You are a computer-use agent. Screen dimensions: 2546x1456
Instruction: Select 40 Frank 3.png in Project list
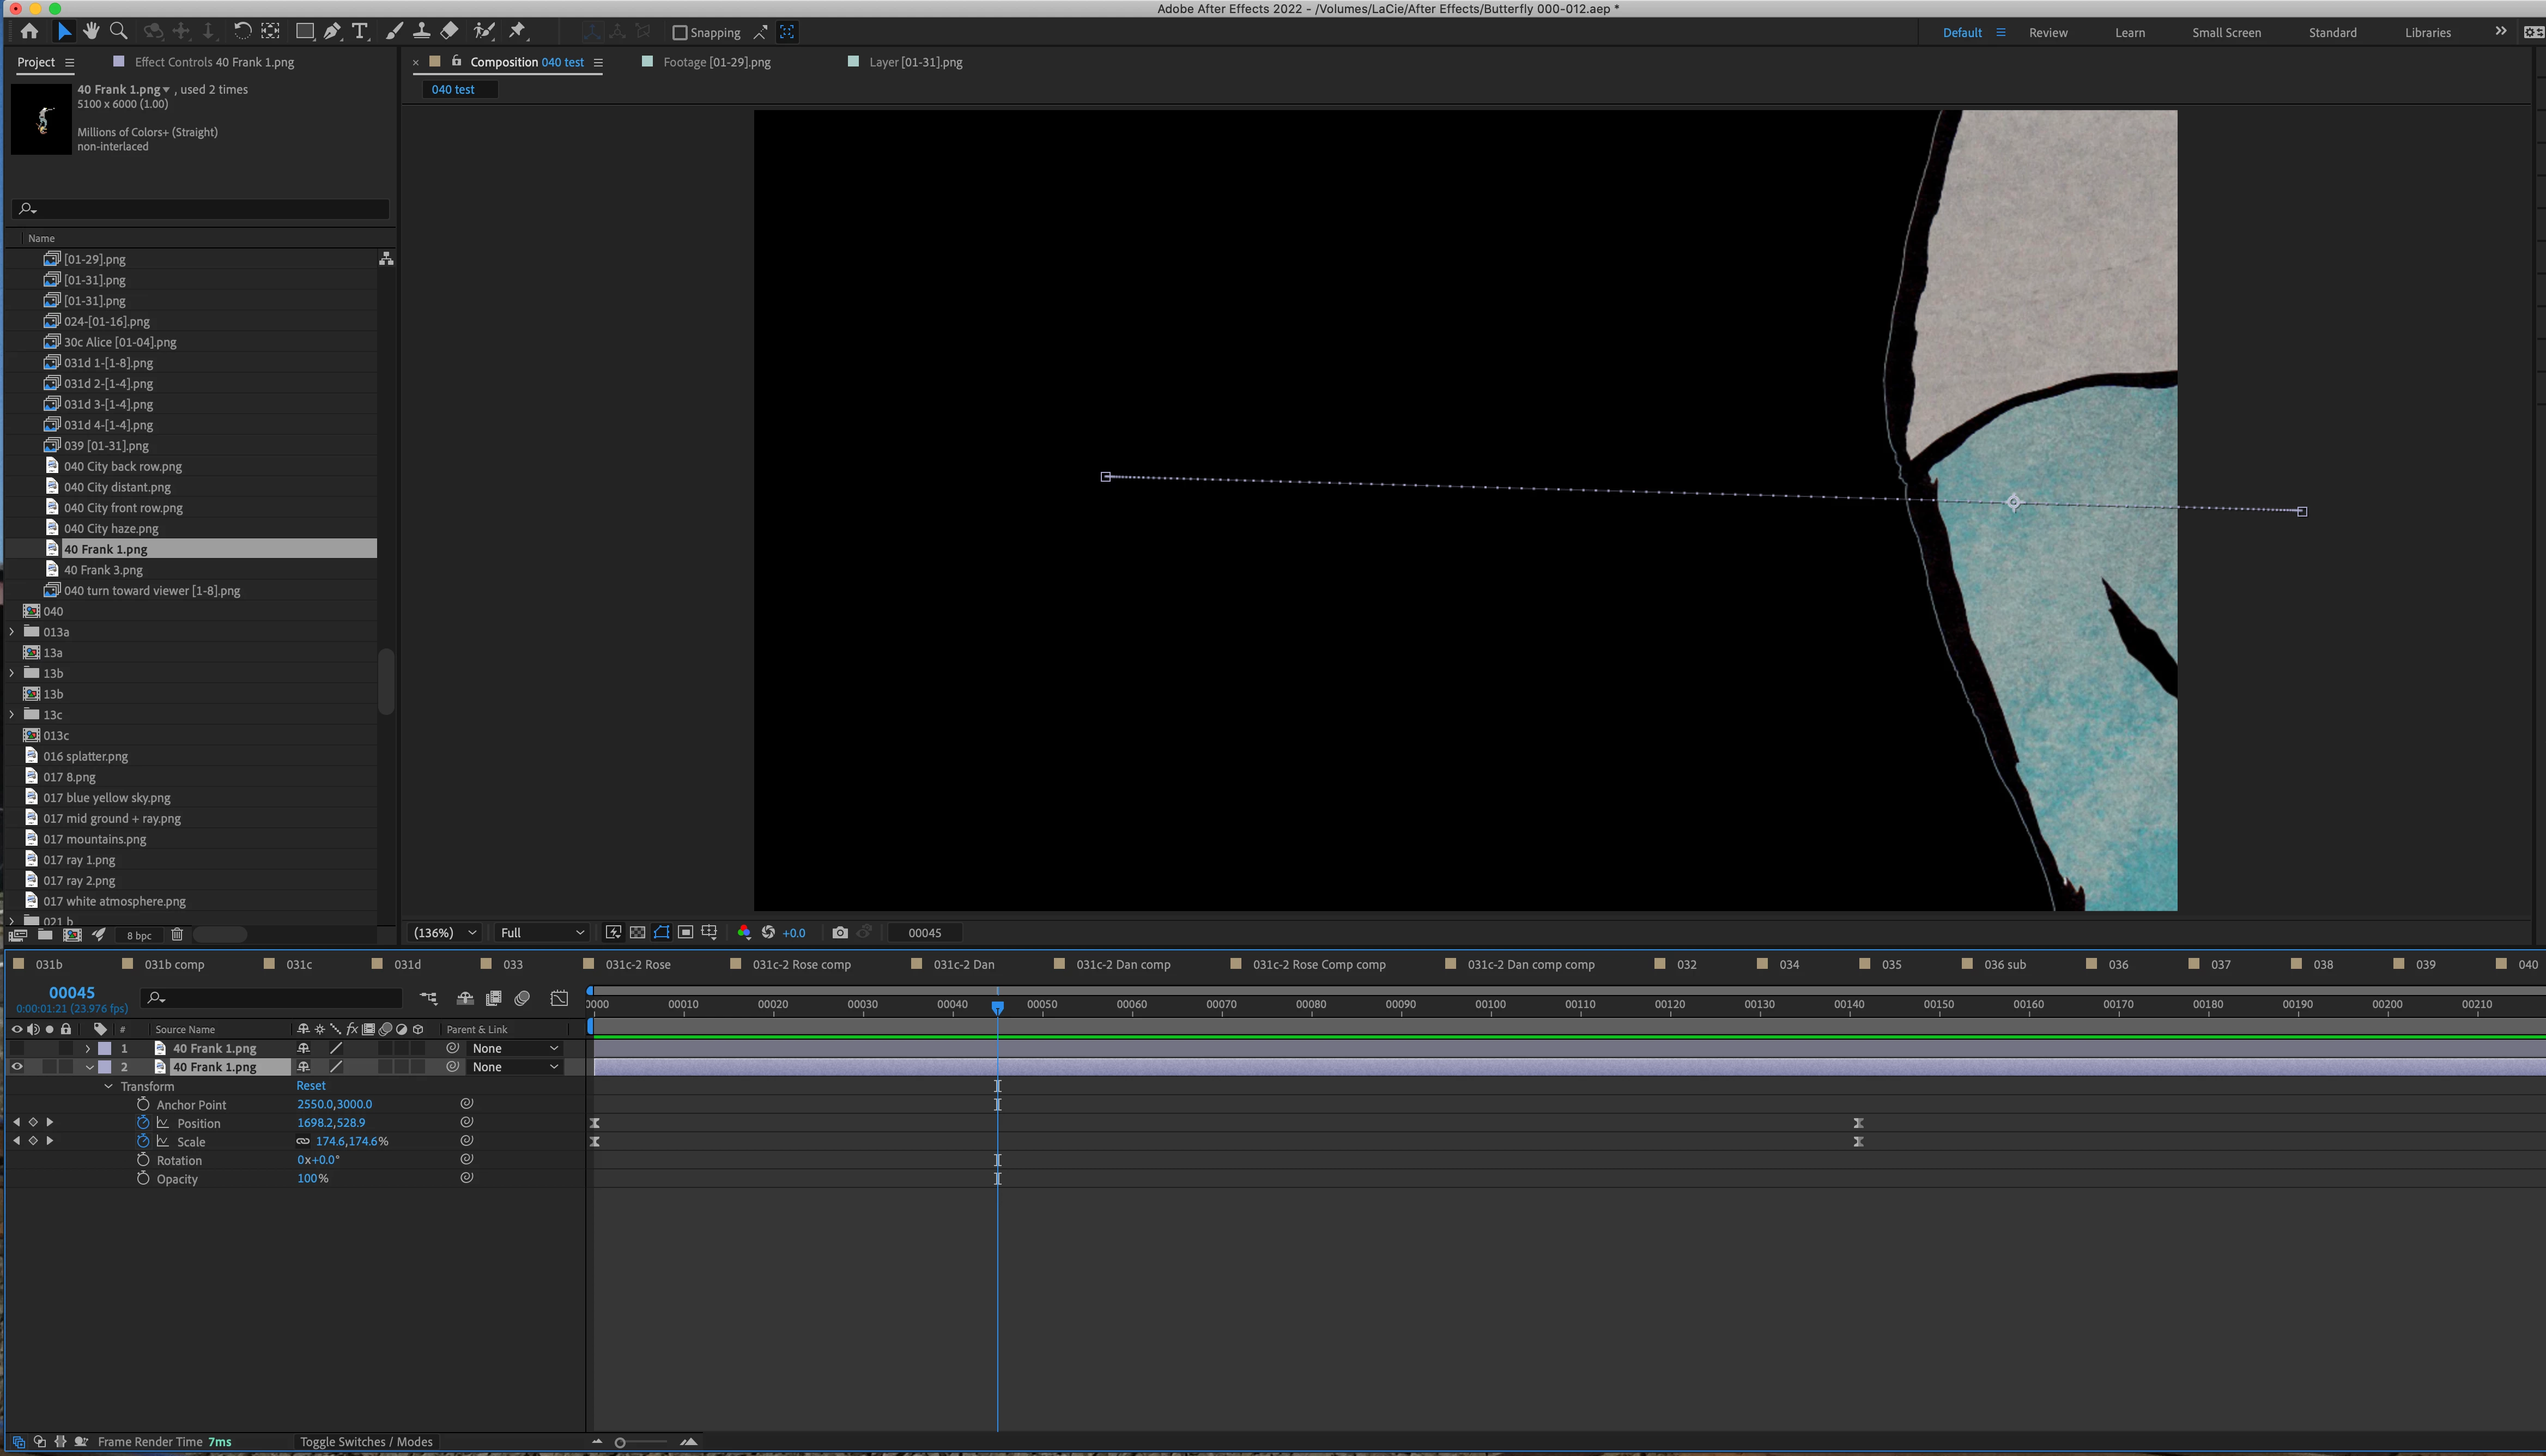103,570
